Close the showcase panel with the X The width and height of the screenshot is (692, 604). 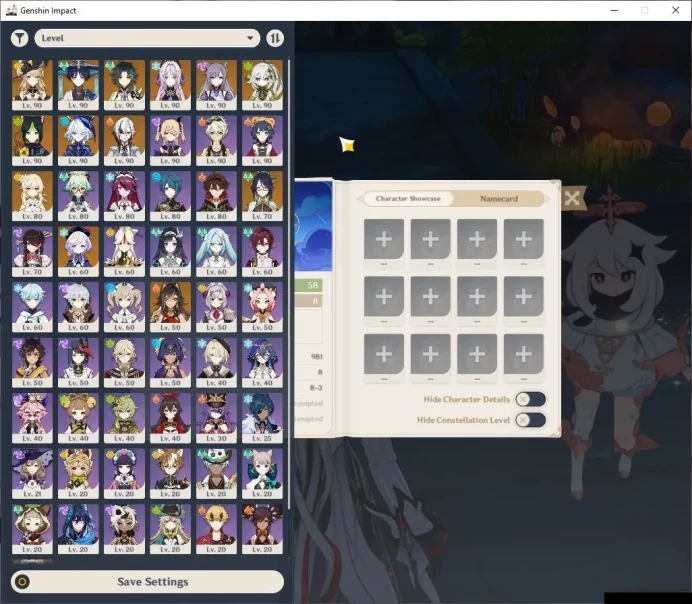[572, 198]
